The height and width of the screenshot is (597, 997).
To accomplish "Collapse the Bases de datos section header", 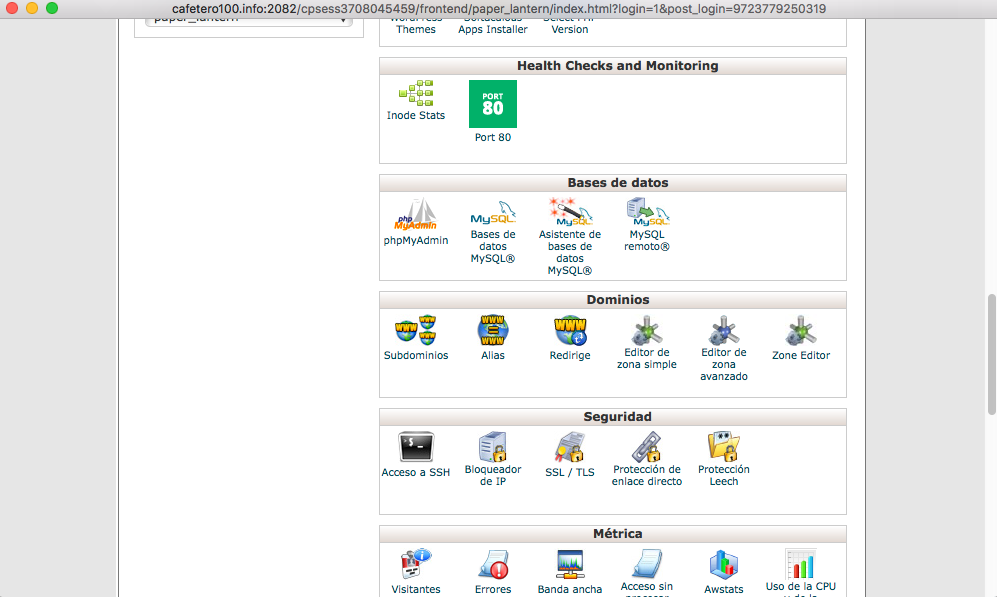I will 613,183.
